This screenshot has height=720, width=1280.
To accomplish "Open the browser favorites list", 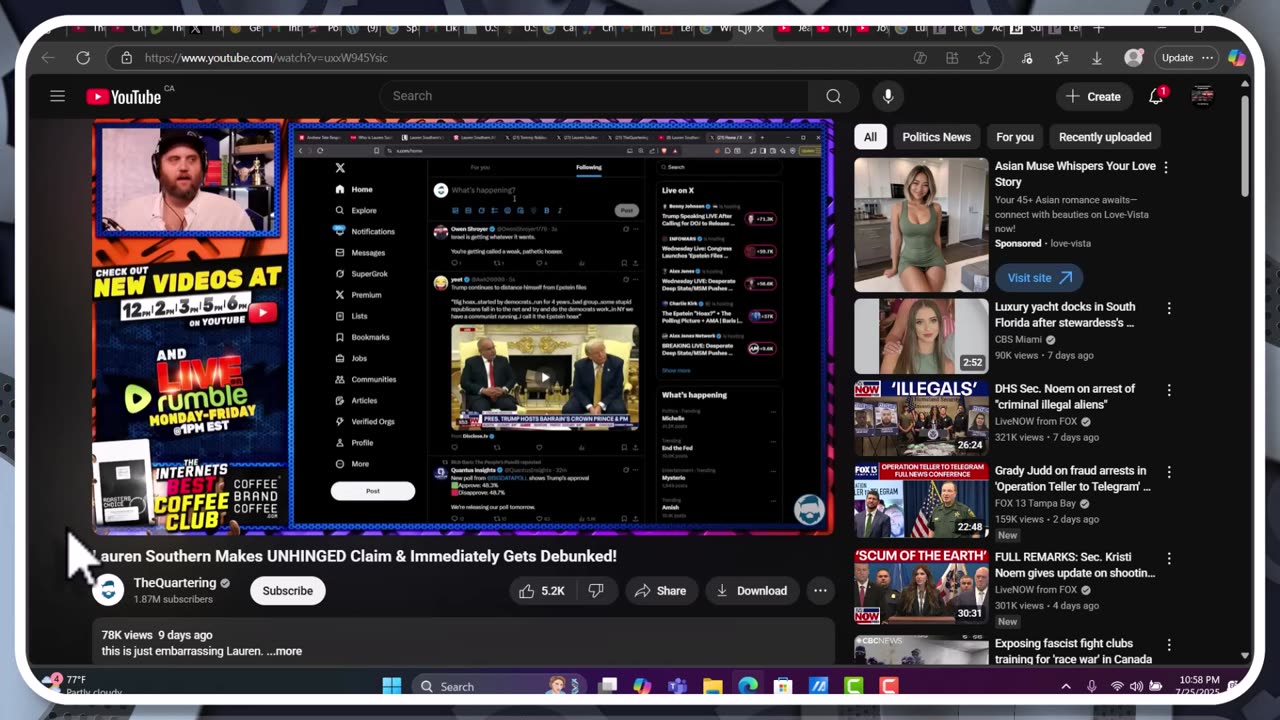I will click(x=1061, y=58).
